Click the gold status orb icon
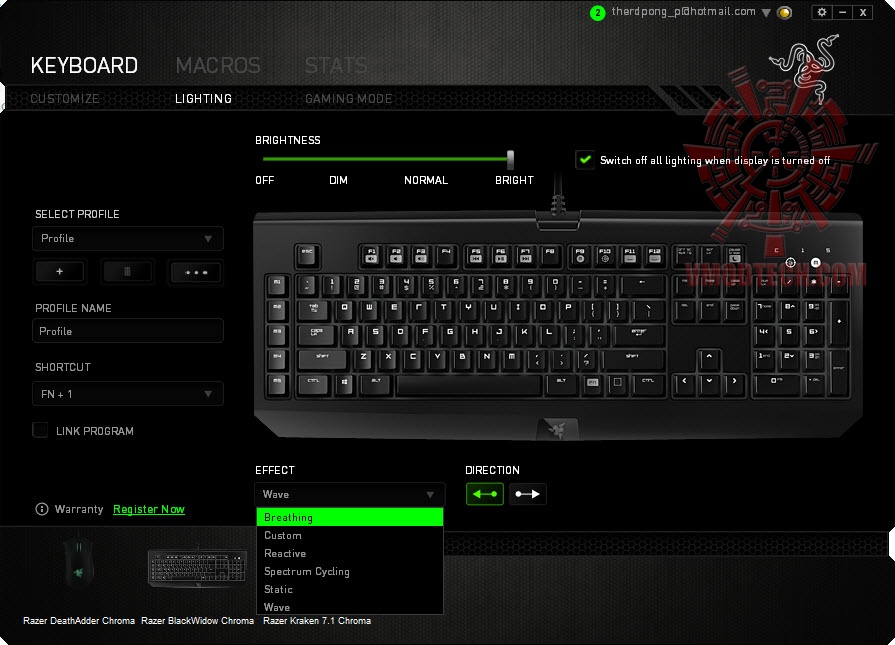 coord(785,13)
